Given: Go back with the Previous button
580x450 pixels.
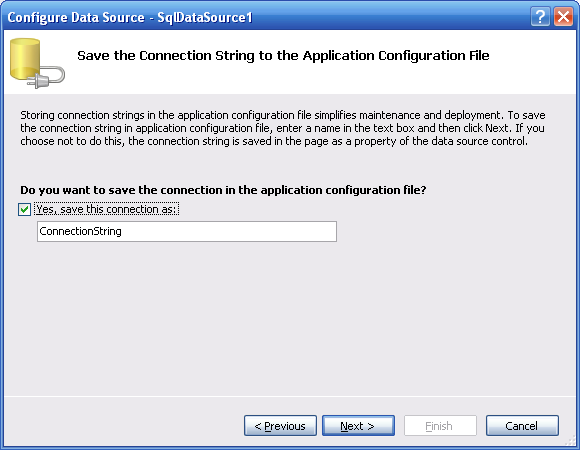Looking at the screenshot, I should [280, 426].
